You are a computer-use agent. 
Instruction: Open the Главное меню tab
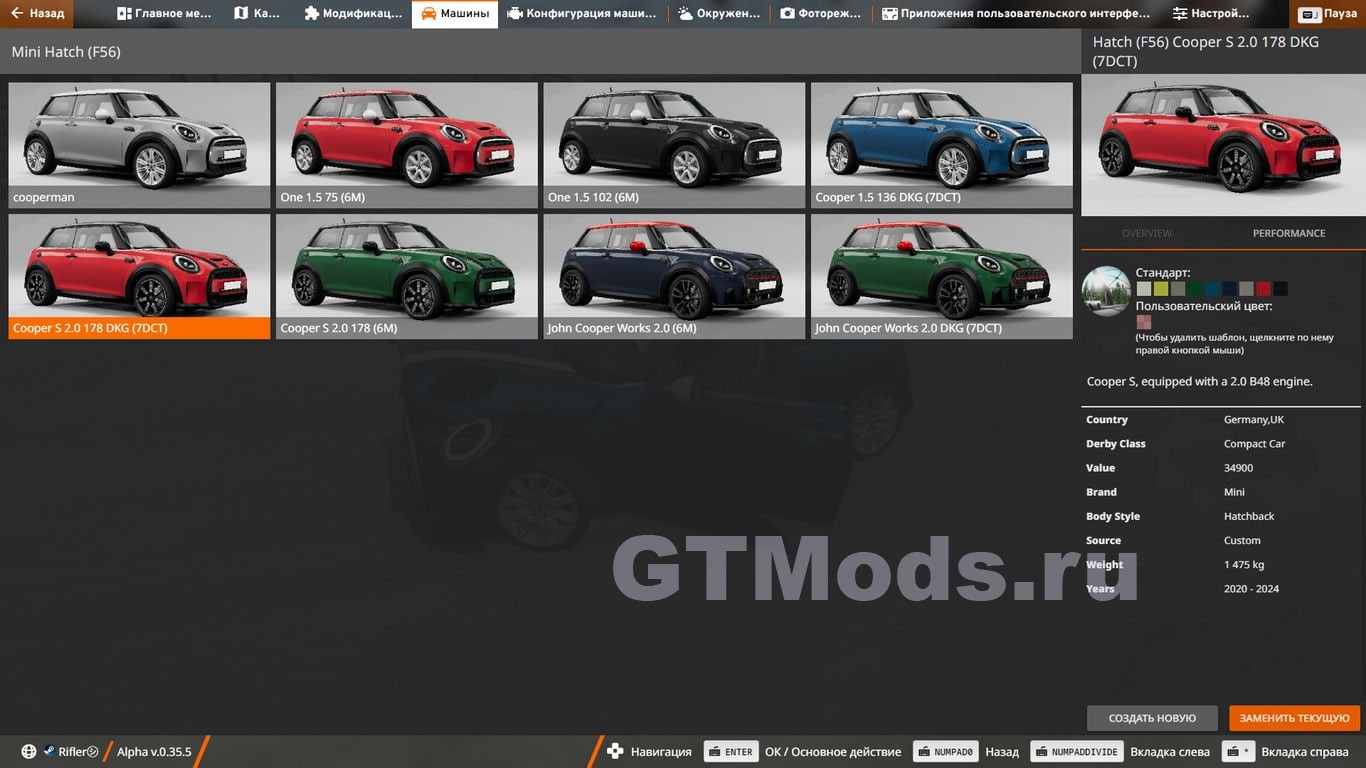[164, 14]
